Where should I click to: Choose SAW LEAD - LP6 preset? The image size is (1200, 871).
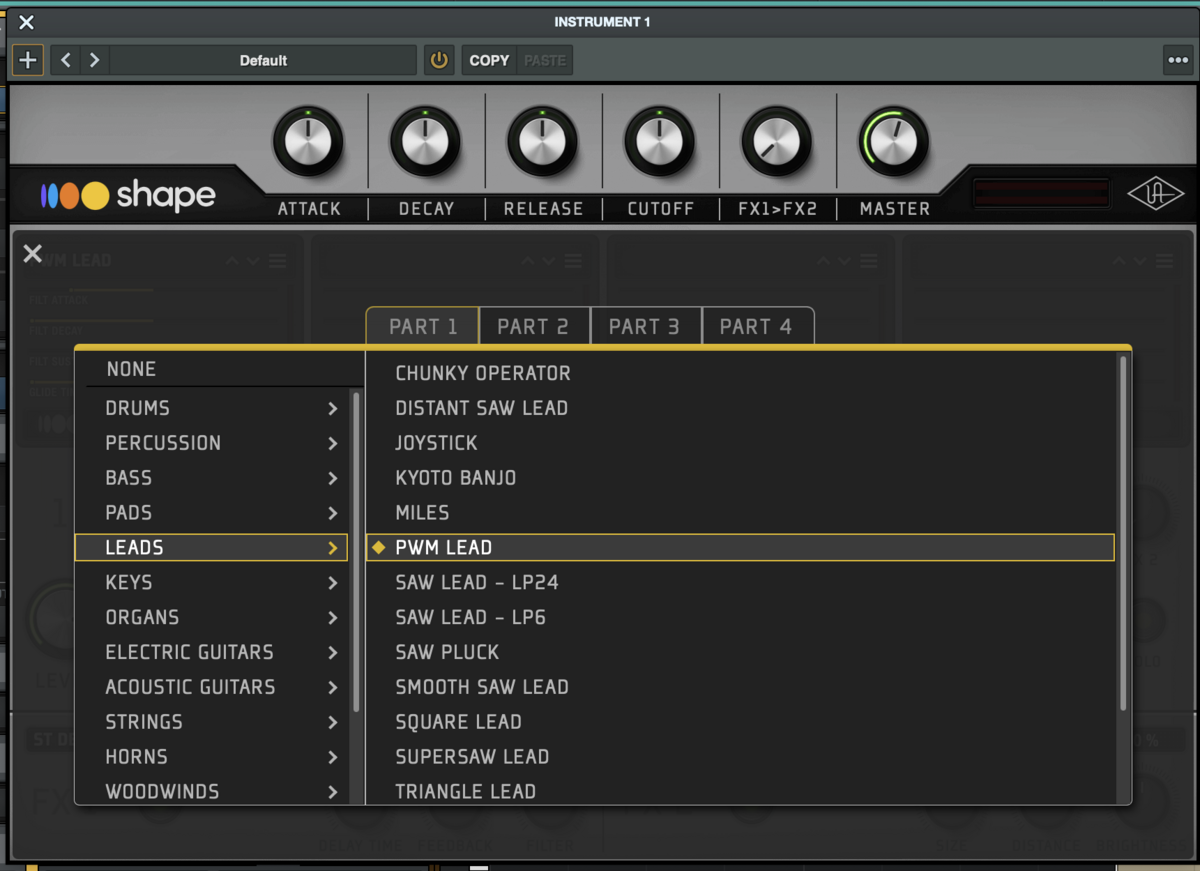click(x=740, y=617)
